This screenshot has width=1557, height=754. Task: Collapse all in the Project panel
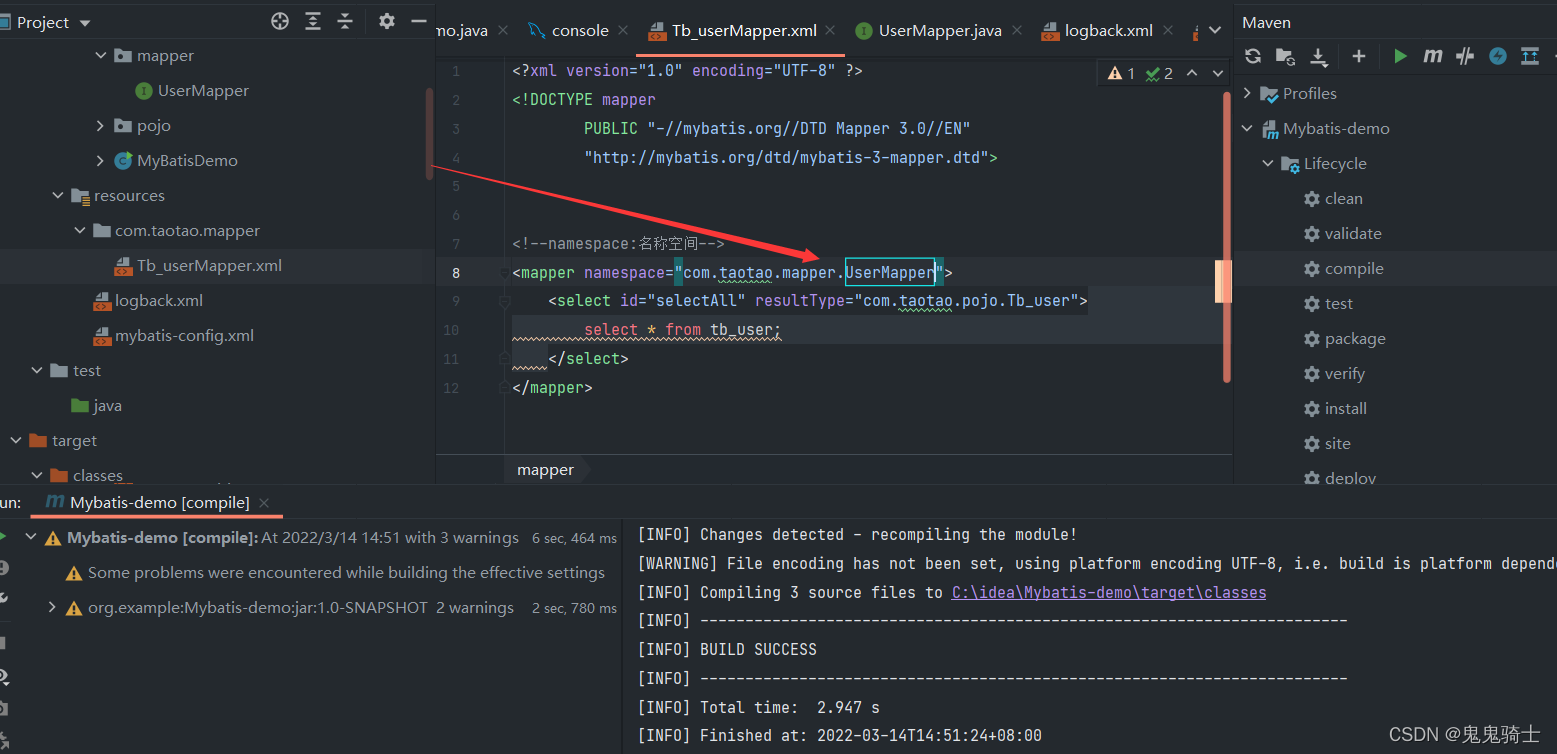[345, 22]
